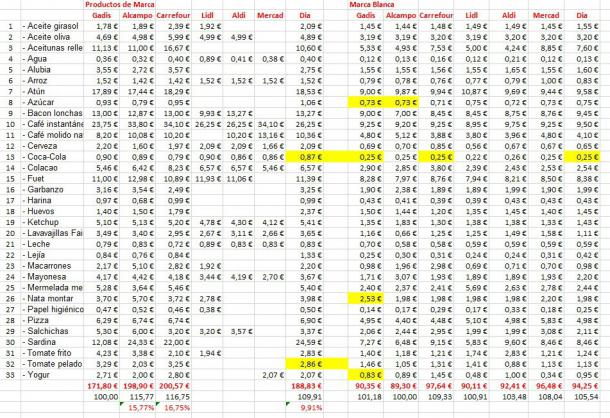610x418 pixels.
Task: Click the 'Azúcar' product cell
Action: [x=52, y=102]
